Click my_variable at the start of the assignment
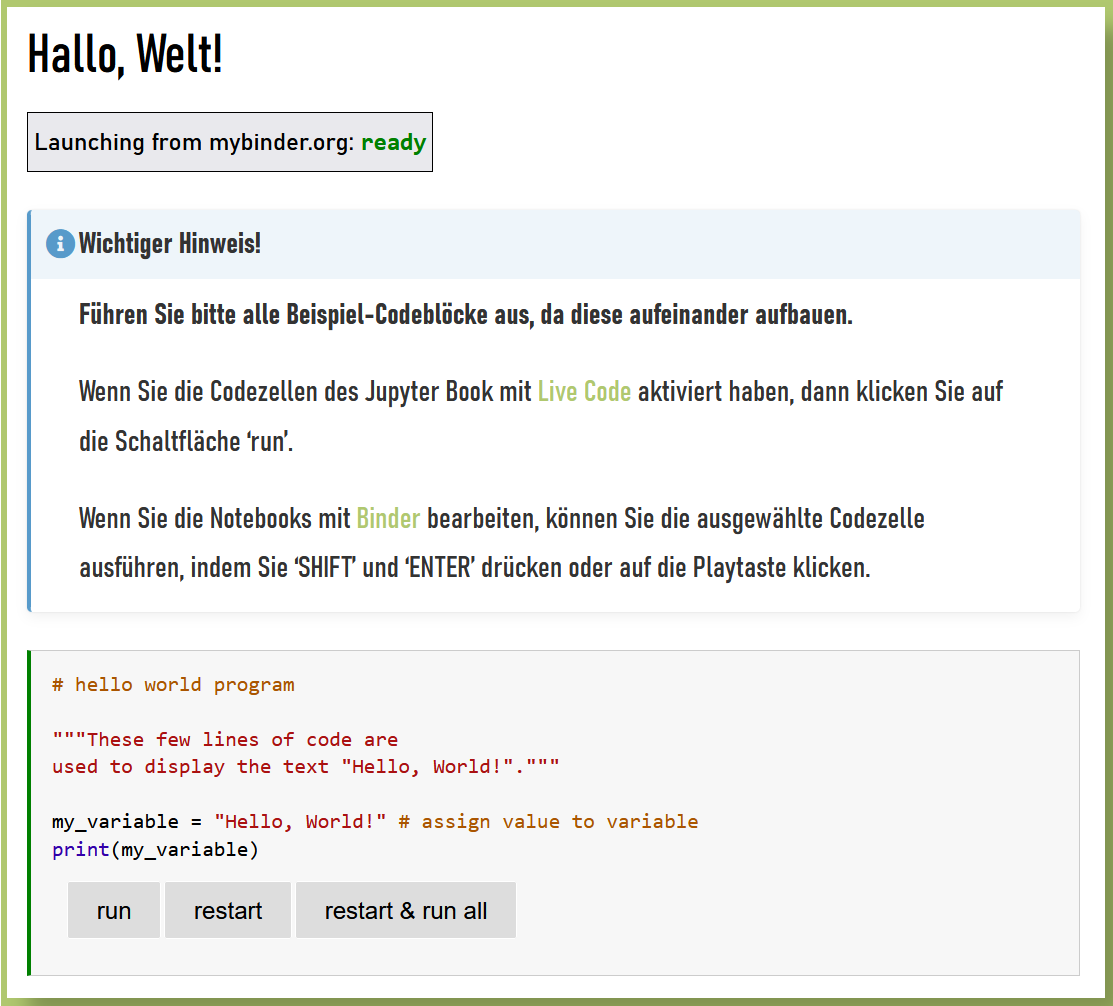The height and width of the screenshot is (1006, 1113). point(114,822)
